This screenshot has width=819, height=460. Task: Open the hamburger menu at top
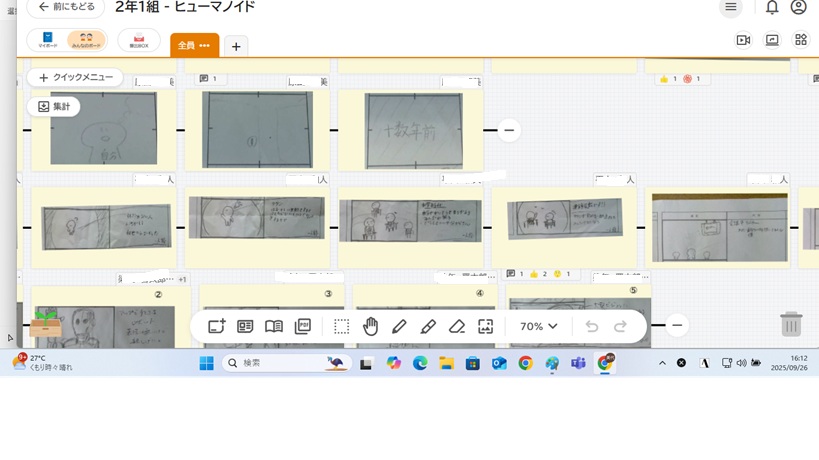(731, 7)
